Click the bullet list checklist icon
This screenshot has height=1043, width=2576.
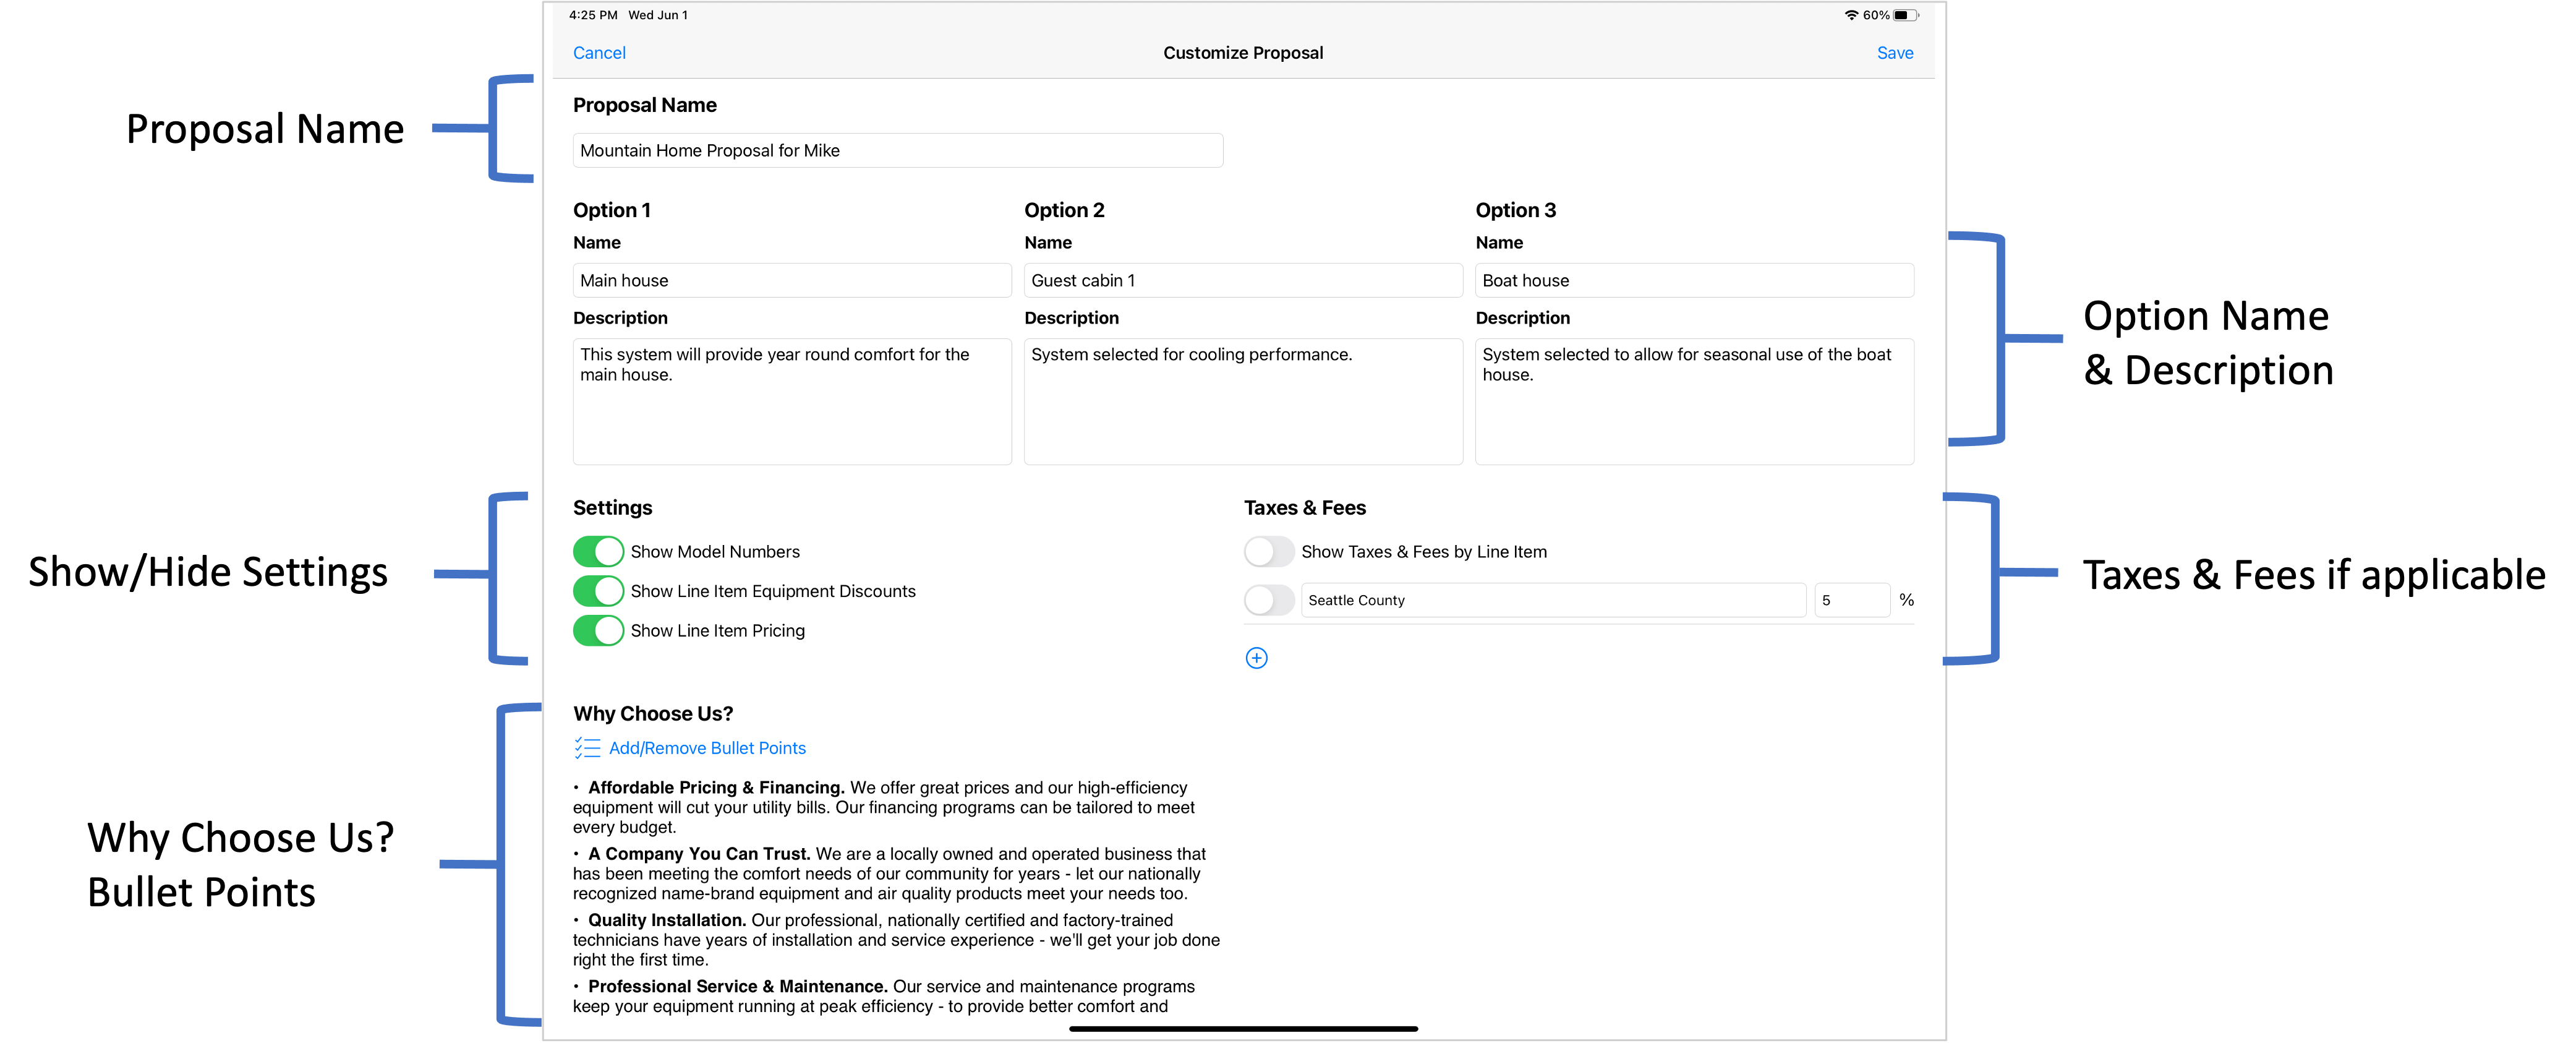click(587, 748)
